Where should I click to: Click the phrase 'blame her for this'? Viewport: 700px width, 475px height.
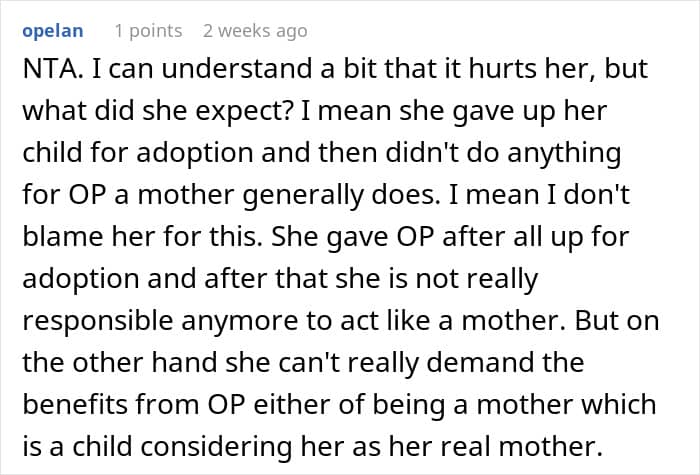[140, 237]
